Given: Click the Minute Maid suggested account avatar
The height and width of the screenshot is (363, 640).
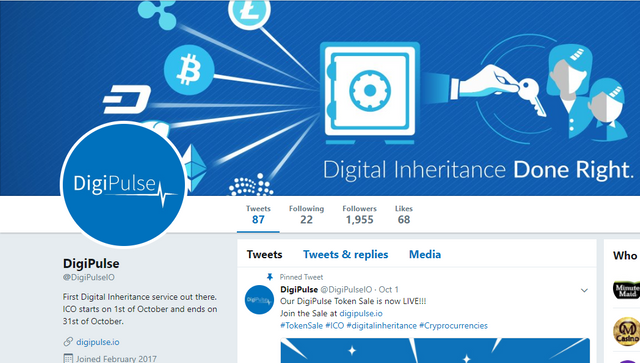Looking at the screenshot, I should point(627,290).
